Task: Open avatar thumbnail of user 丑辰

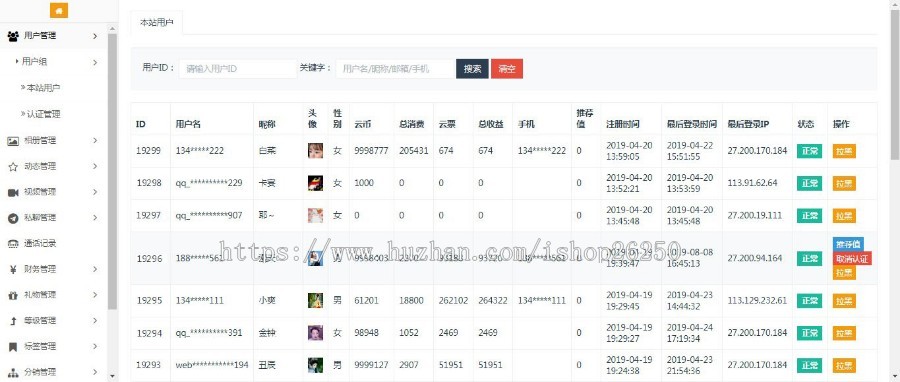Action: click(x=315, y=365)
